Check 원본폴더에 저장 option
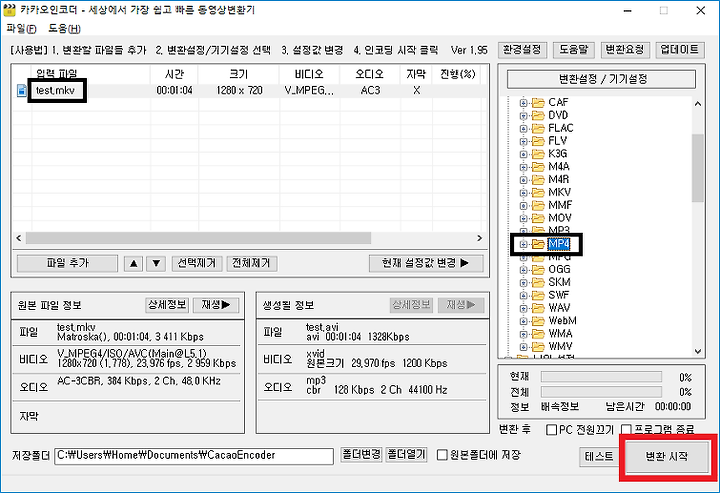Image resolution: width=720 pixels, height=493 pixels. coord(442,455)
